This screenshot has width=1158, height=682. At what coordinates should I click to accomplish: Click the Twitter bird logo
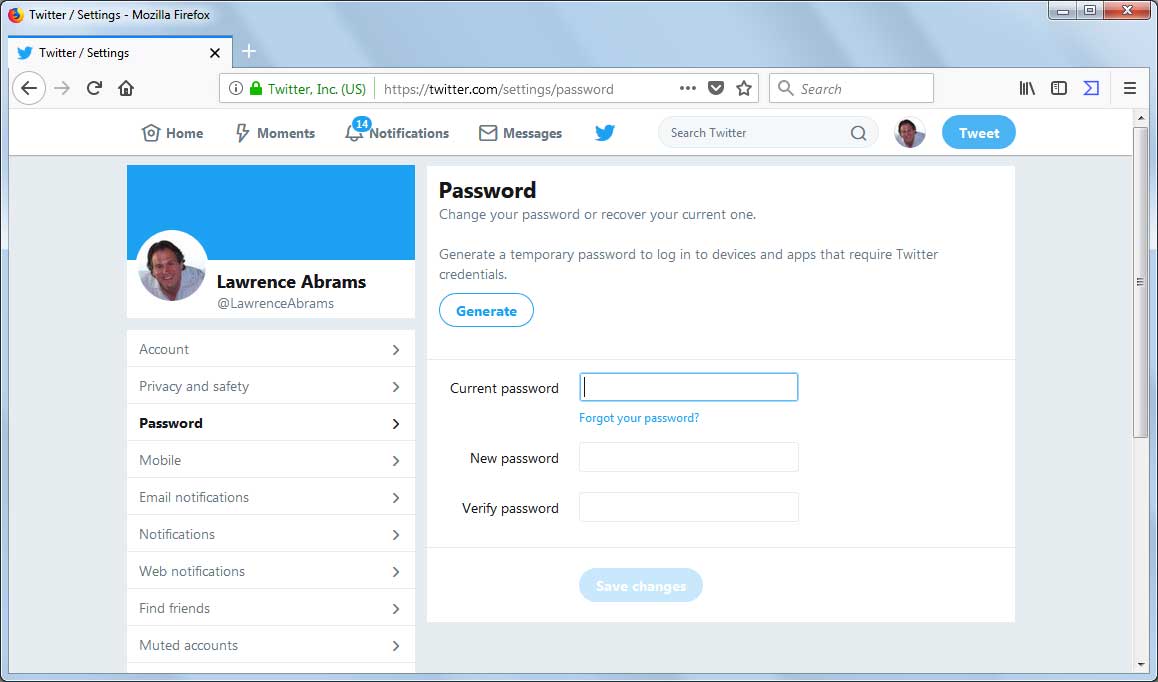[604, 132]
